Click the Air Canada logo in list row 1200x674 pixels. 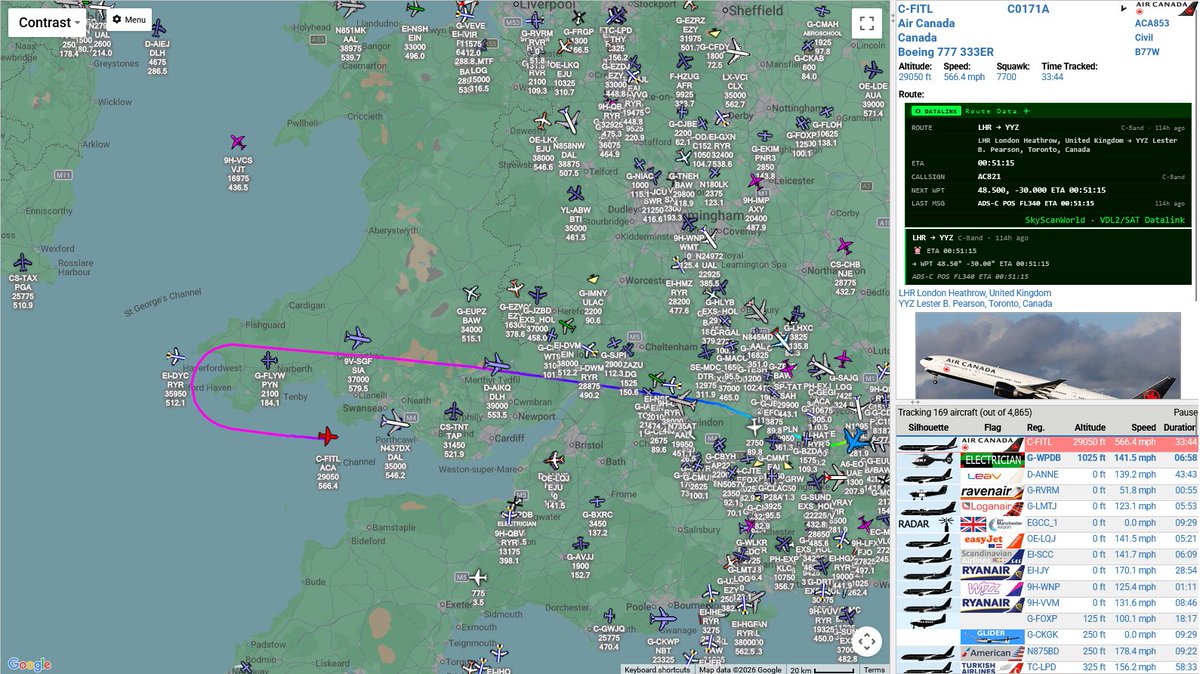pyautogui.click(x=992, y=442)
